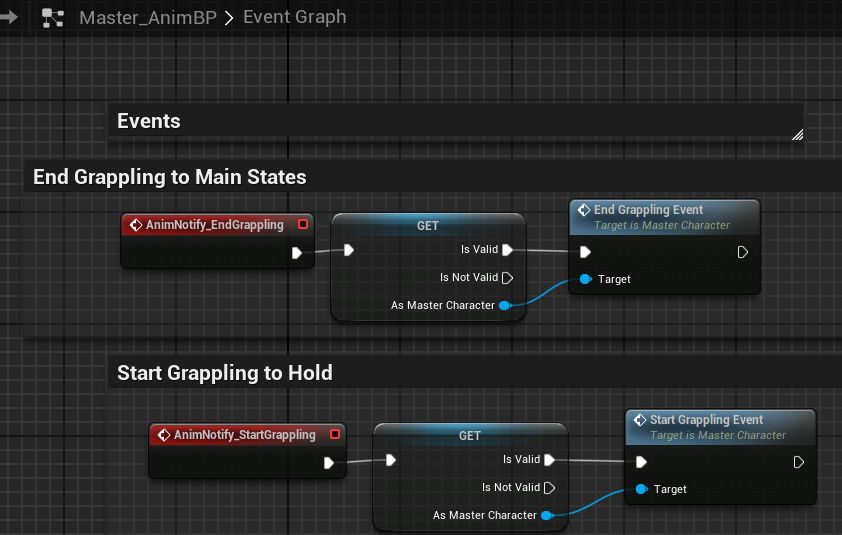The height and width of the screenshot is (535, 842).
Task: Click the End Grappling Event function icon
Action: (x=584, y=210)
